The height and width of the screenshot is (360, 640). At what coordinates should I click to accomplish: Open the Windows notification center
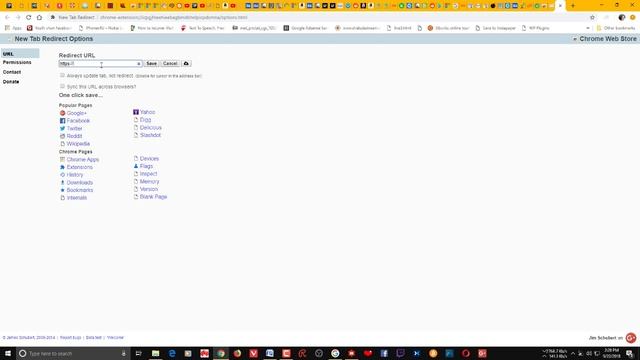[630, 353]
